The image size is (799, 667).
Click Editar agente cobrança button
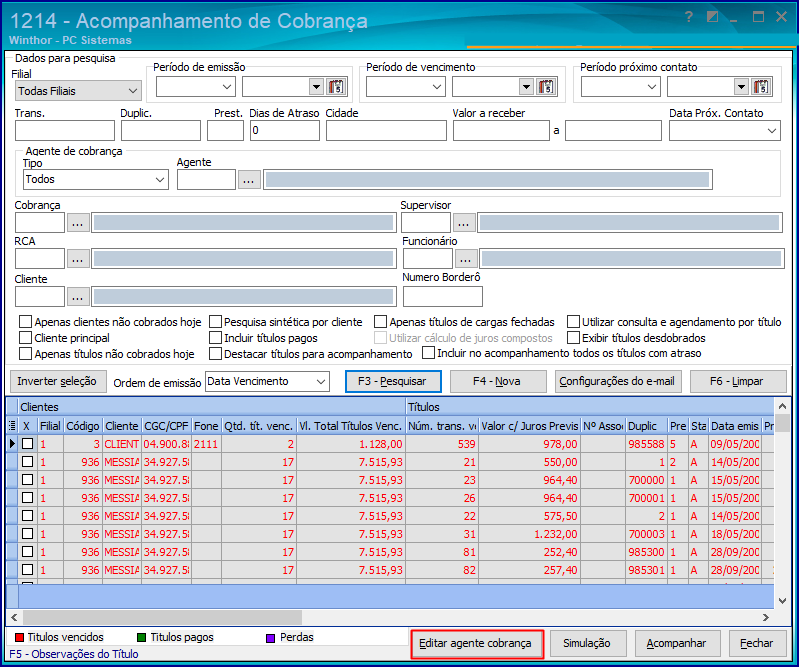point(477,644)
